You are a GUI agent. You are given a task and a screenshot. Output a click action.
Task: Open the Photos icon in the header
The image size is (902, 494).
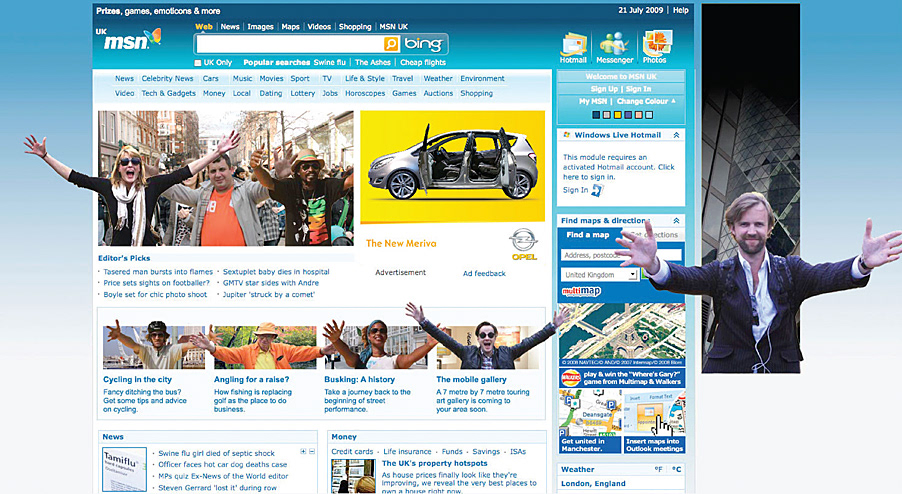point(655,44)
